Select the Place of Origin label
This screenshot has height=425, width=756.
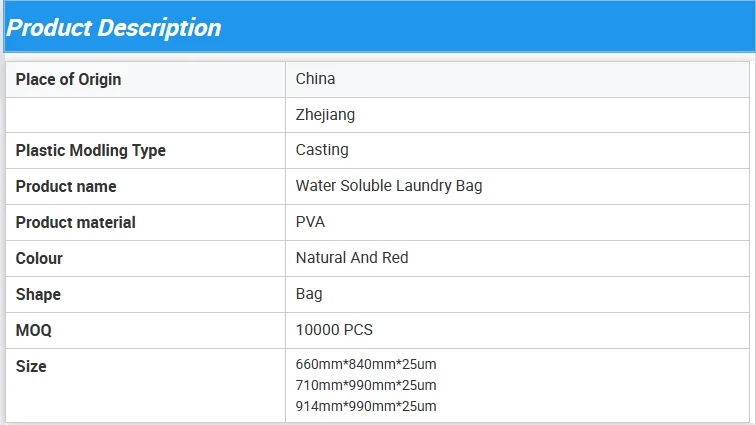pos(68,79)
